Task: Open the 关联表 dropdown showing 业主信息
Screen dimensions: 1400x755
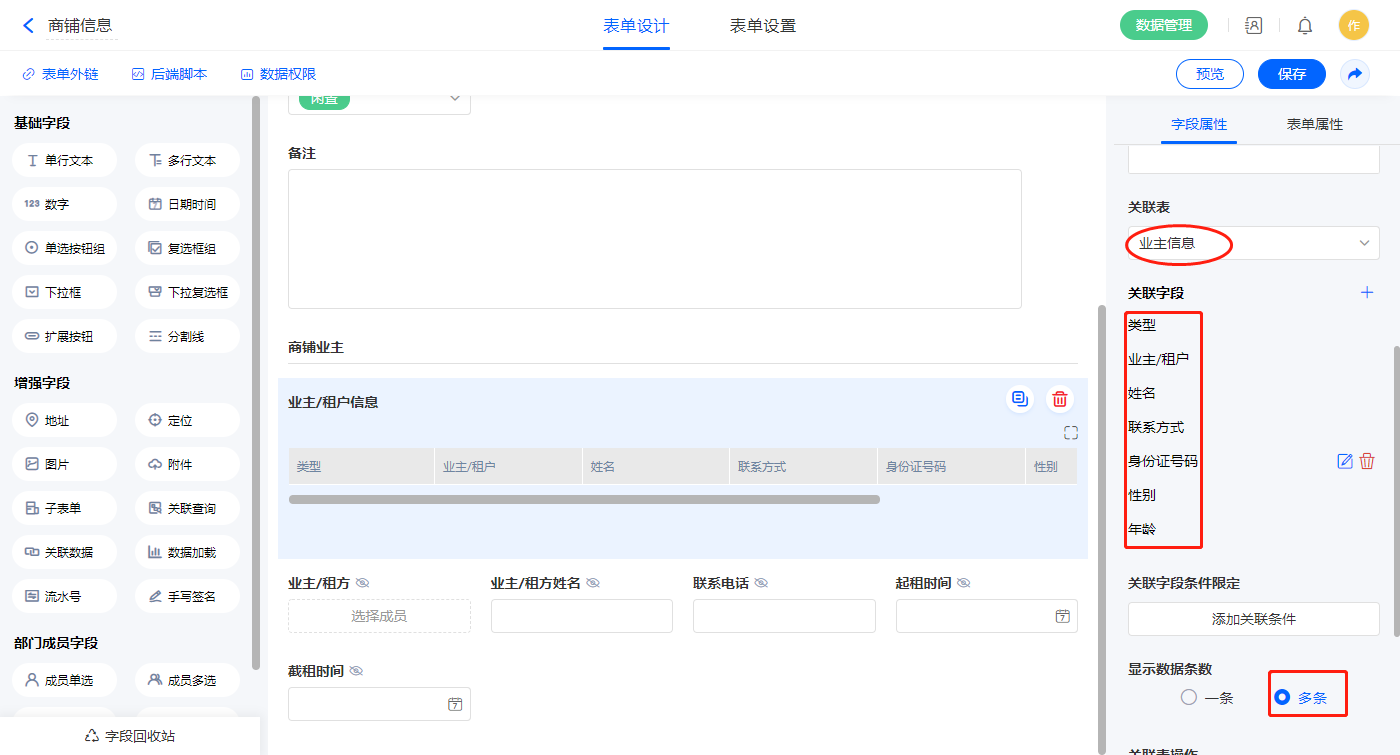Action: click(x=1253, y=243)
